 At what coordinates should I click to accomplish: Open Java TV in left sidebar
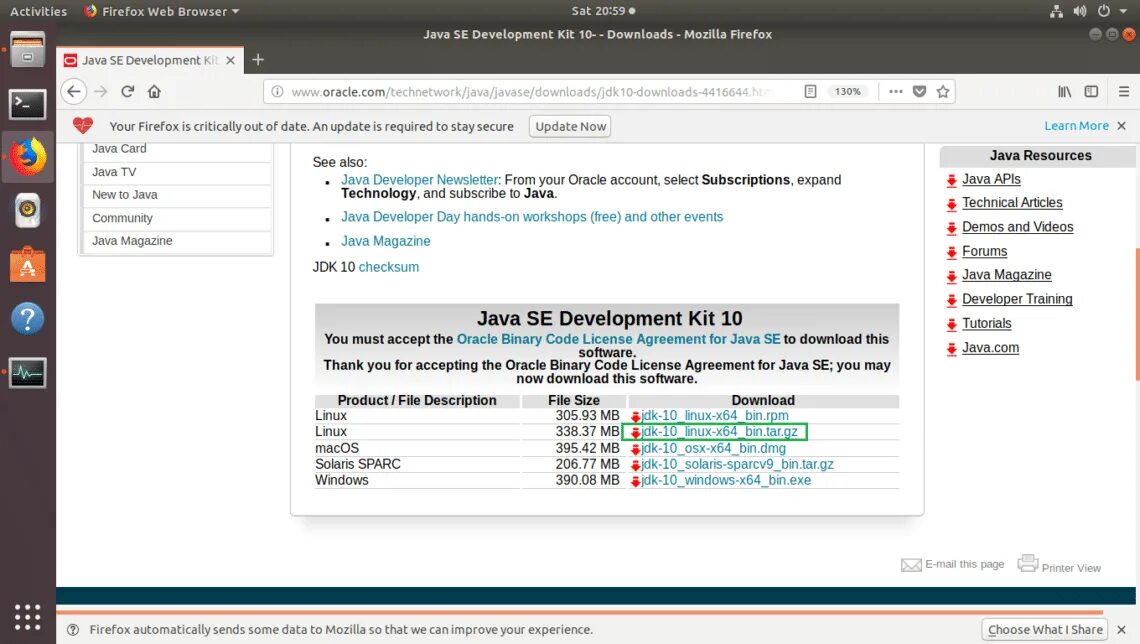tap(114, 172)
